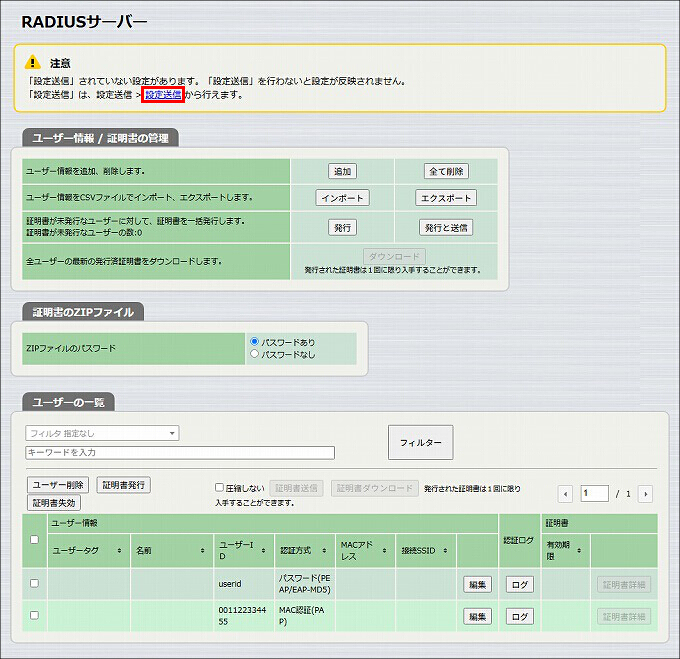This screenshot has height=659, width=680.
Task: Click the 全て削除 button
Action: (x=446, y=171)
